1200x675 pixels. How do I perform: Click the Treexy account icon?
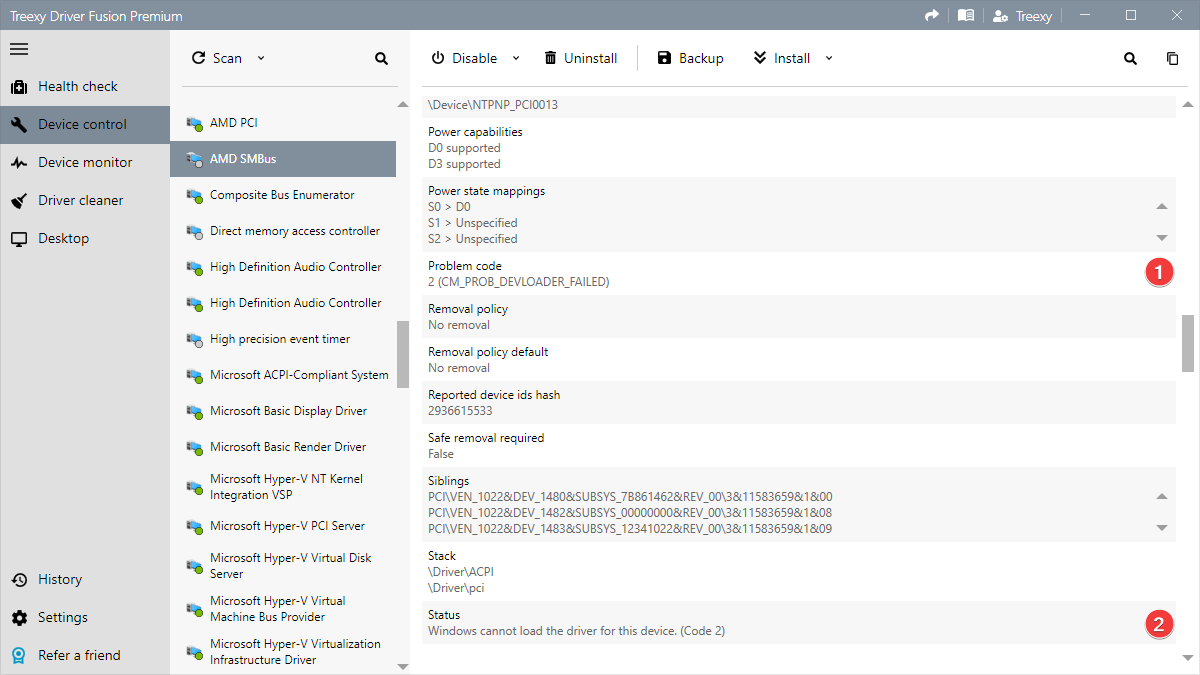pos(1000,16)
